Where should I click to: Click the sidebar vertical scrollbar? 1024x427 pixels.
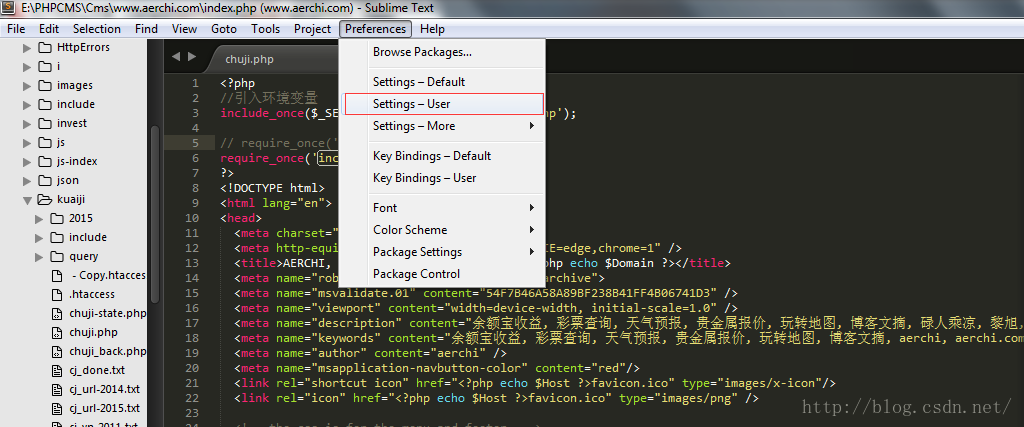point(154,214)
